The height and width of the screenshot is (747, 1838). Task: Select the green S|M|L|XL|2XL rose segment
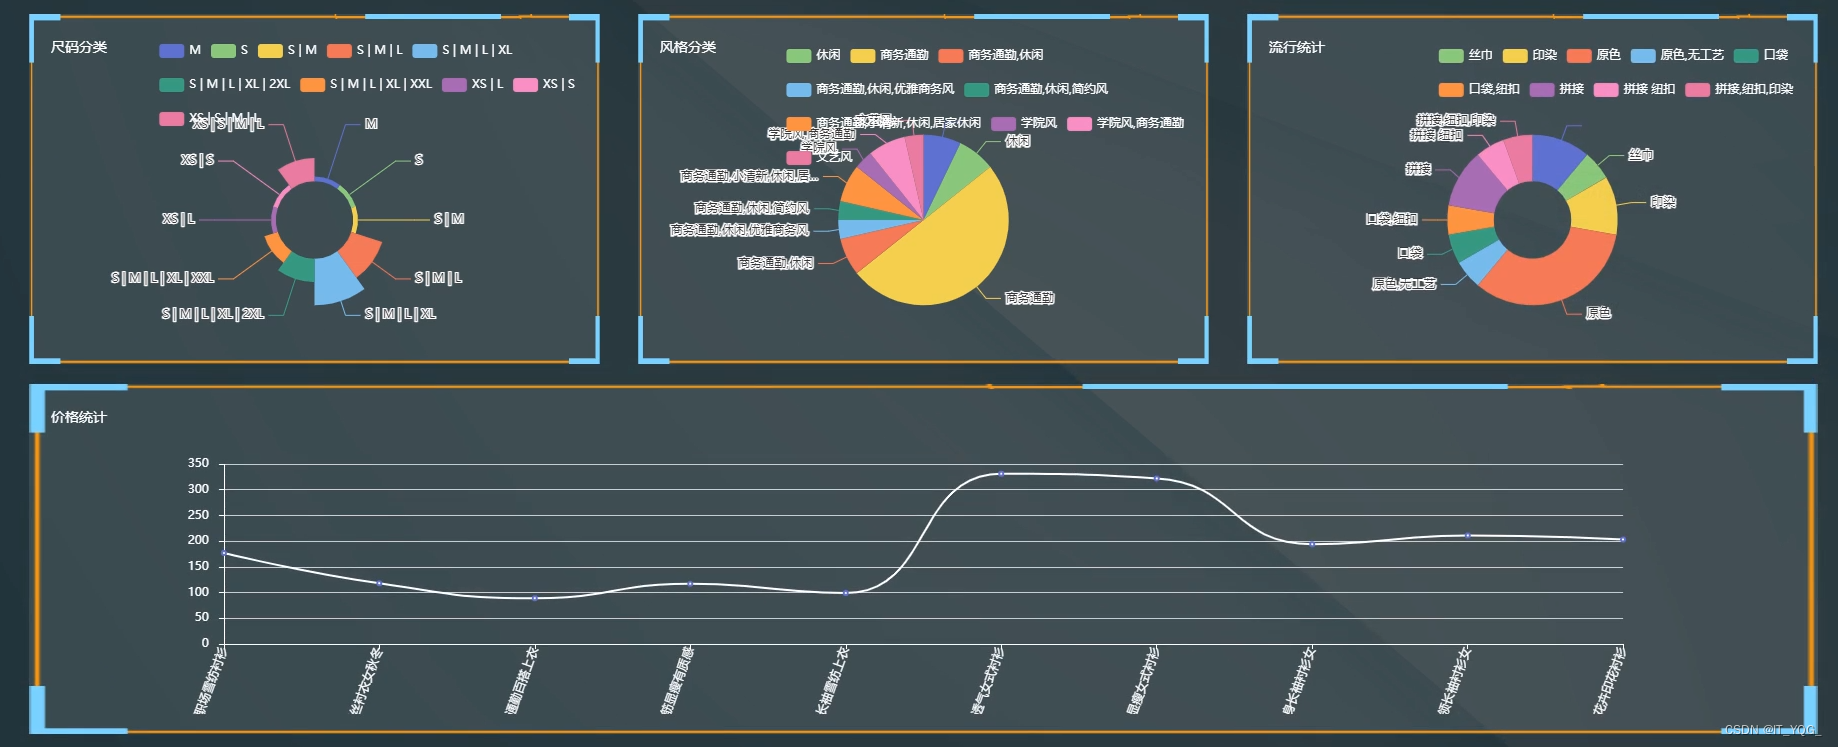coord(298,267)
